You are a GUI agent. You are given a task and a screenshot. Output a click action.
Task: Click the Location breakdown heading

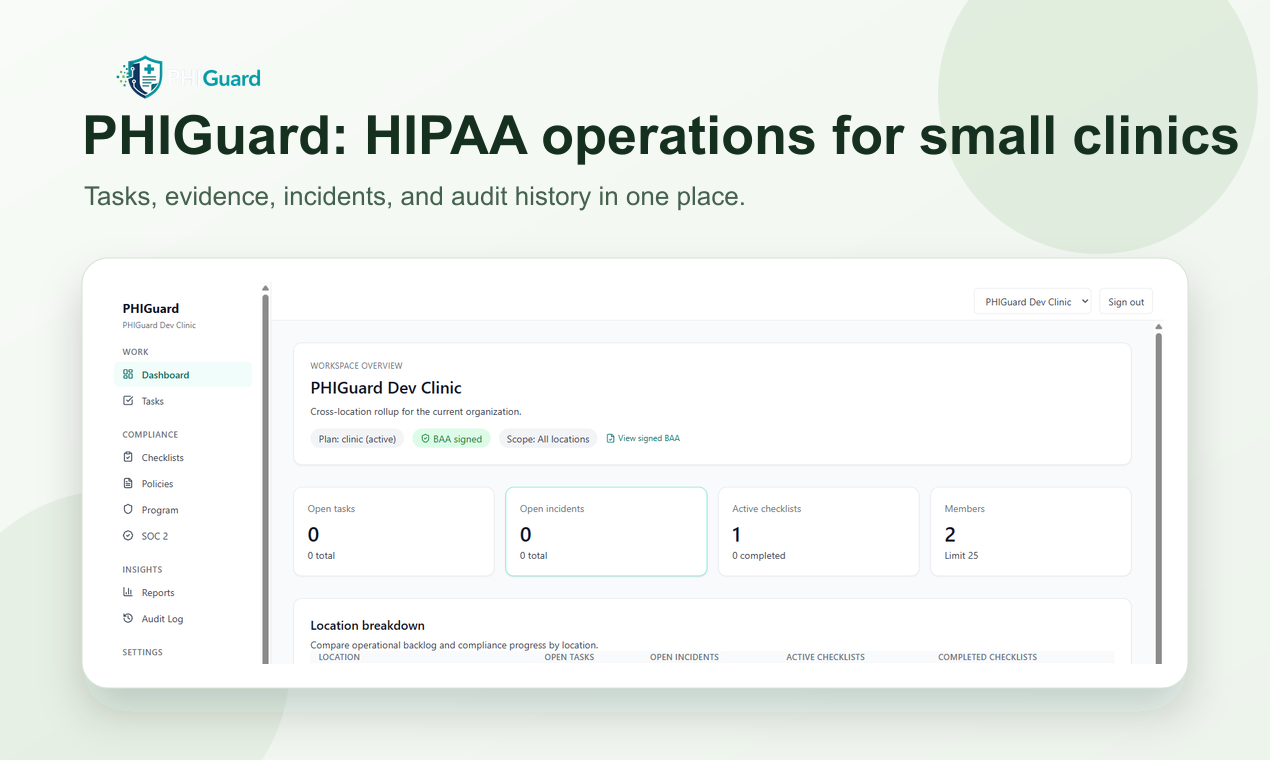(367, 625)
